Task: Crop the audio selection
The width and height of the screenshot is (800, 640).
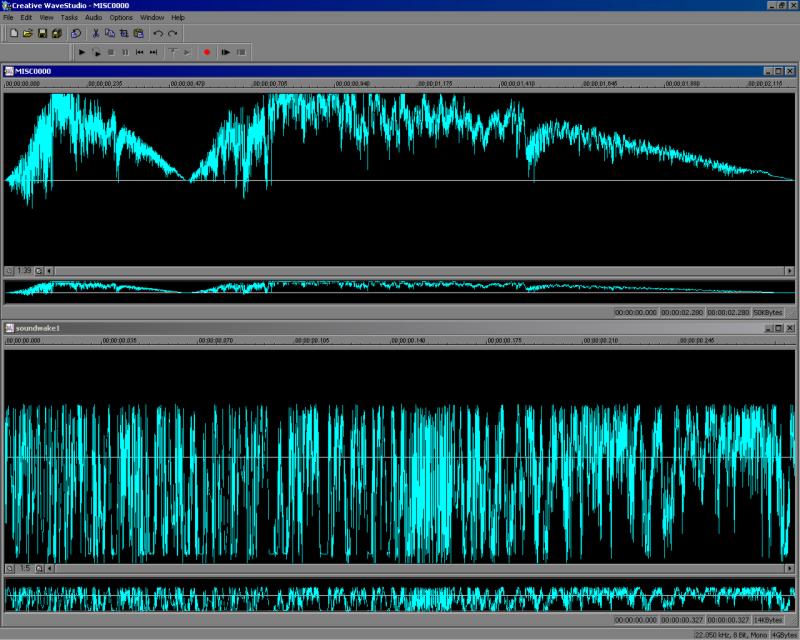Action: [124, 34]
